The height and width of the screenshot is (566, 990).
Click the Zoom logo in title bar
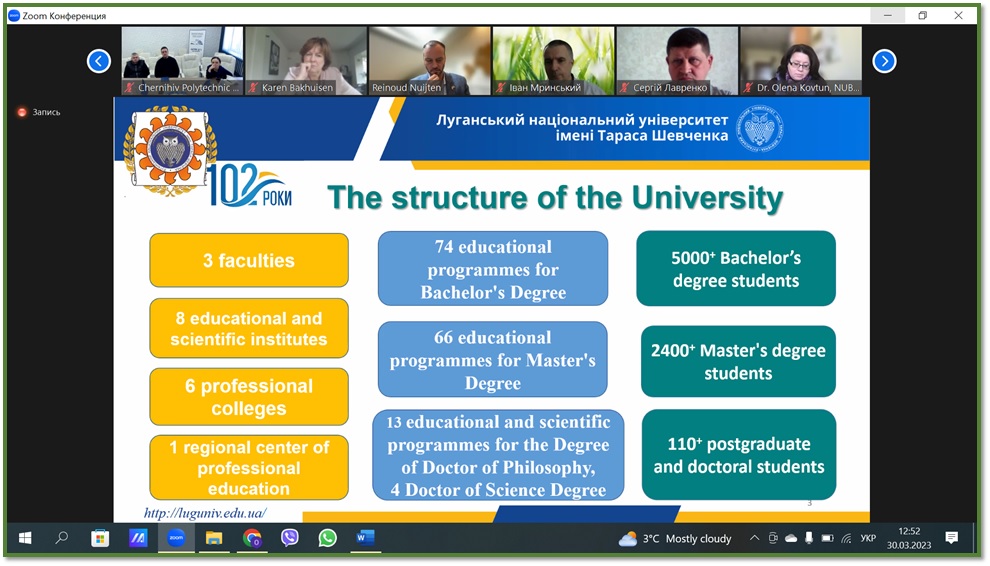click(x=14, y=16)
